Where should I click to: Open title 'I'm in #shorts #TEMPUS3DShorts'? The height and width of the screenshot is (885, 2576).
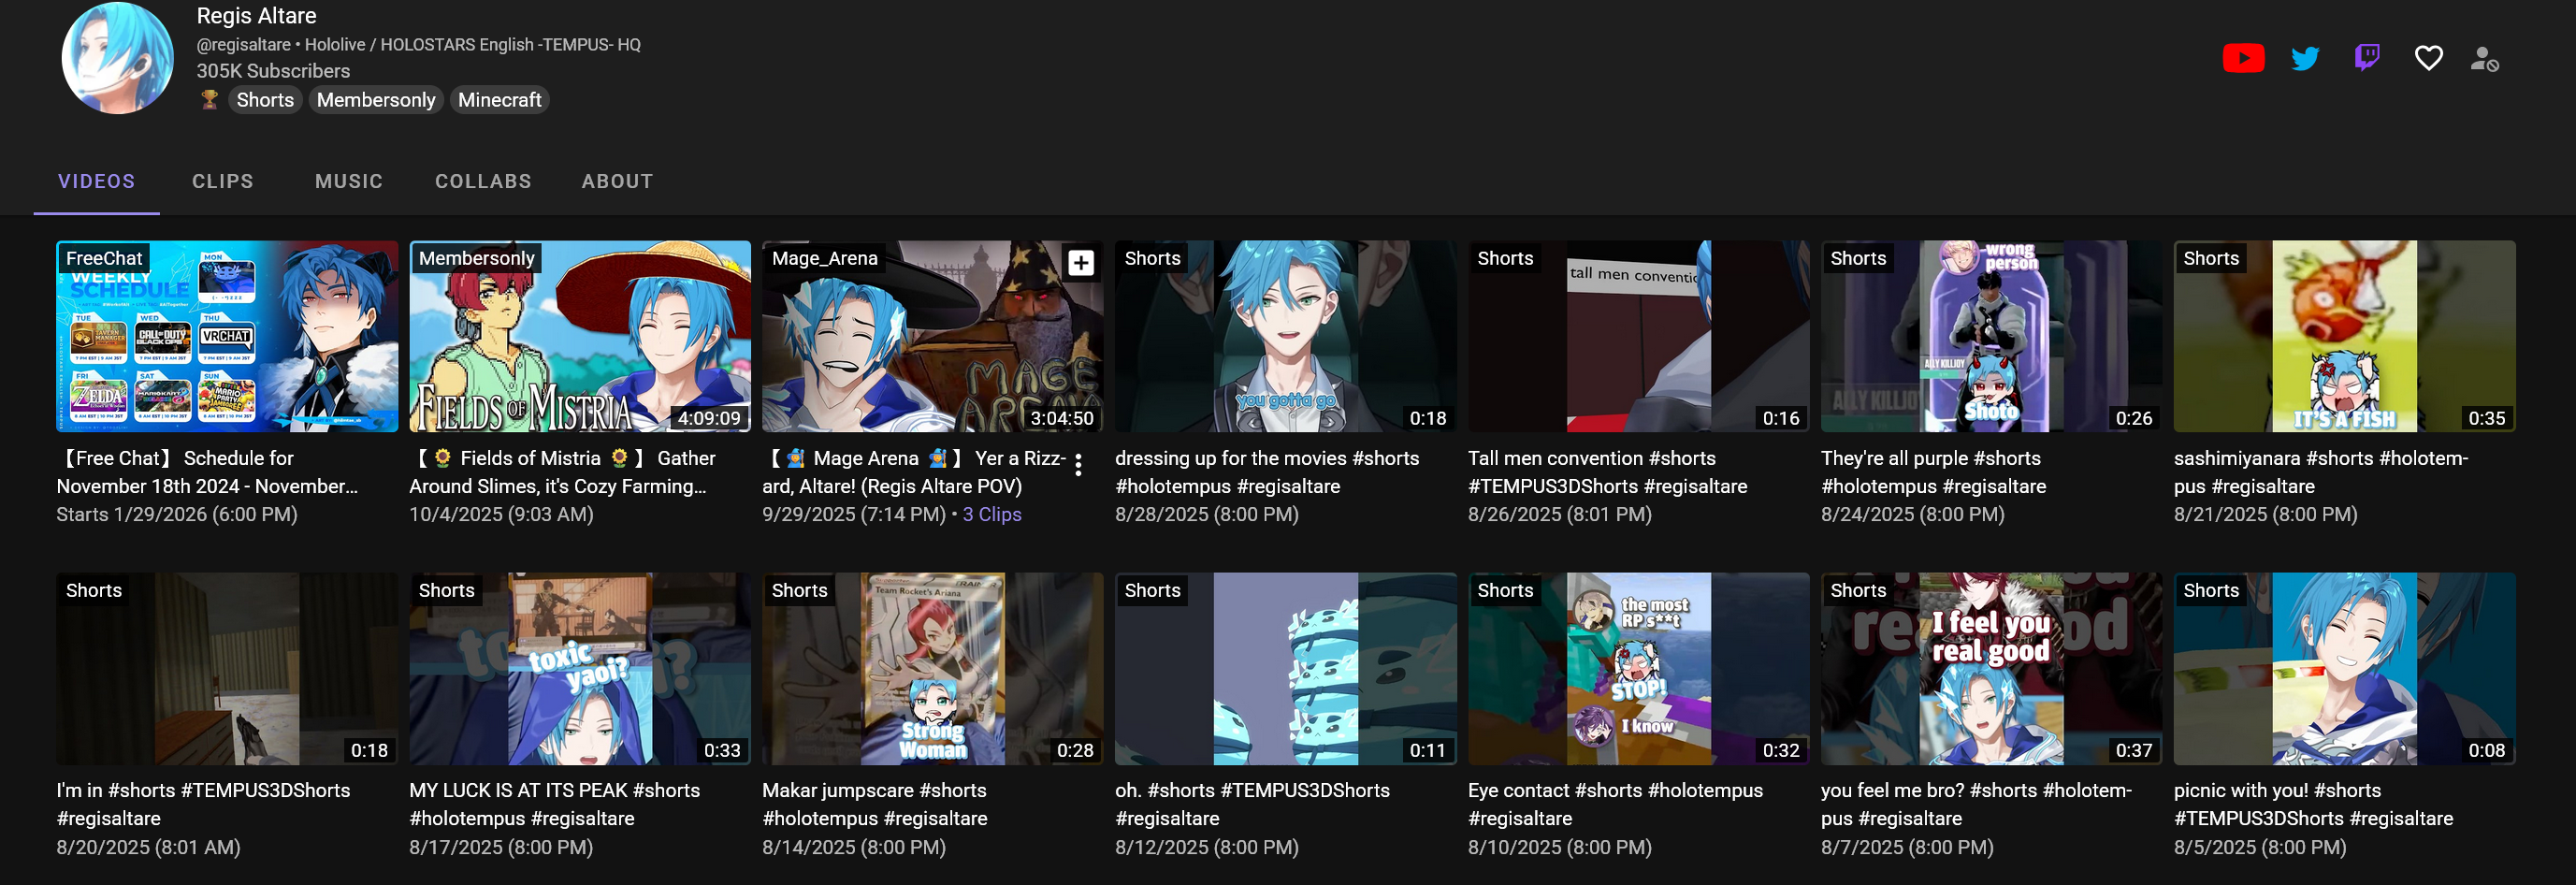tap(204, 804)
